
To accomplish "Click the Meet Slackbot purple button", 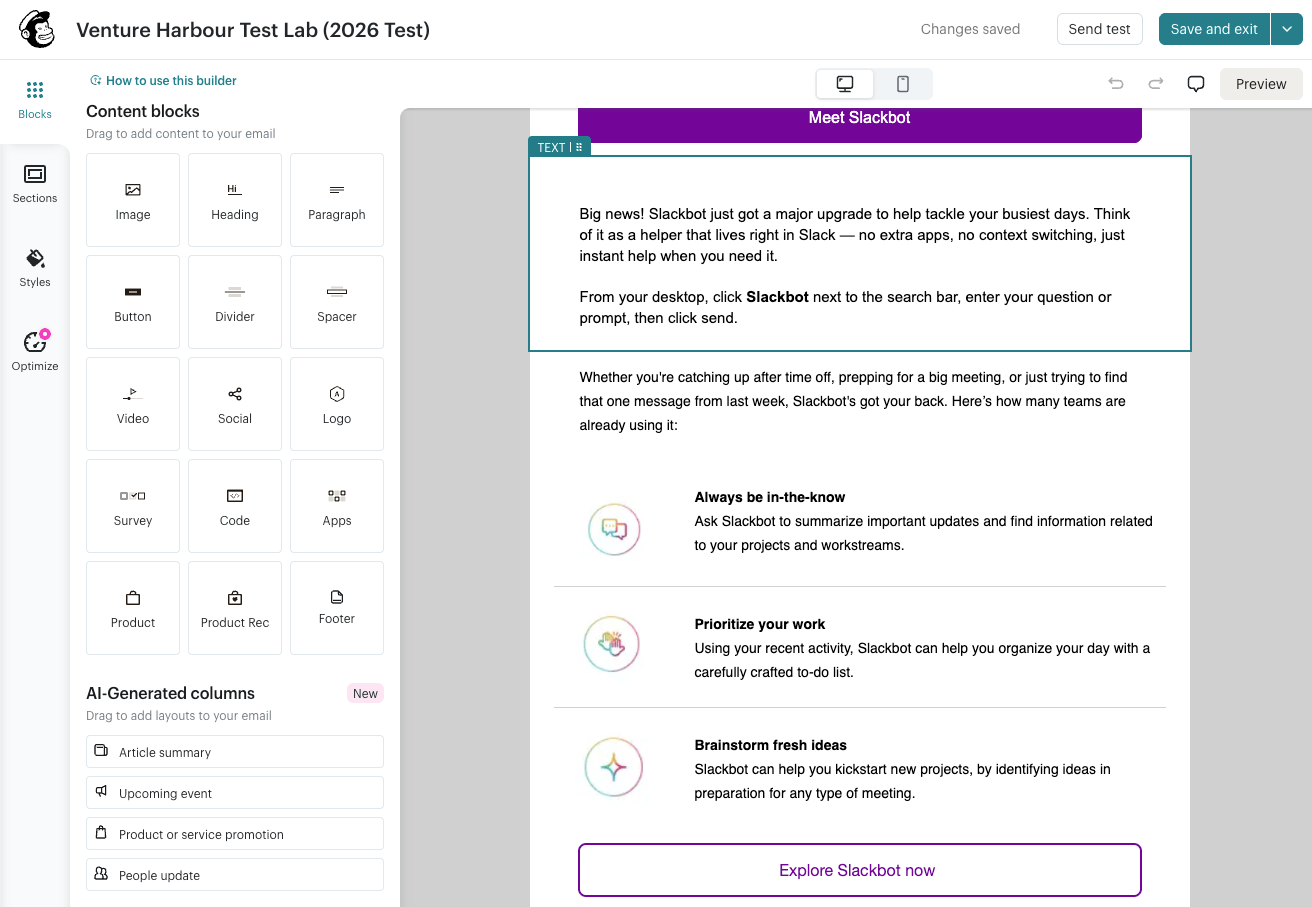I will point(860,123).
